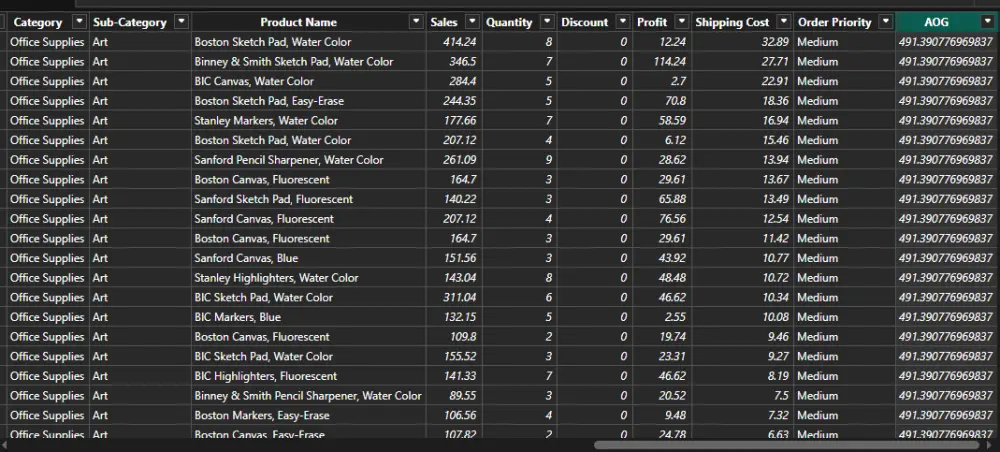Select the Product Name header cell
The image size is (1000, 452).
(x=298, y=22)
